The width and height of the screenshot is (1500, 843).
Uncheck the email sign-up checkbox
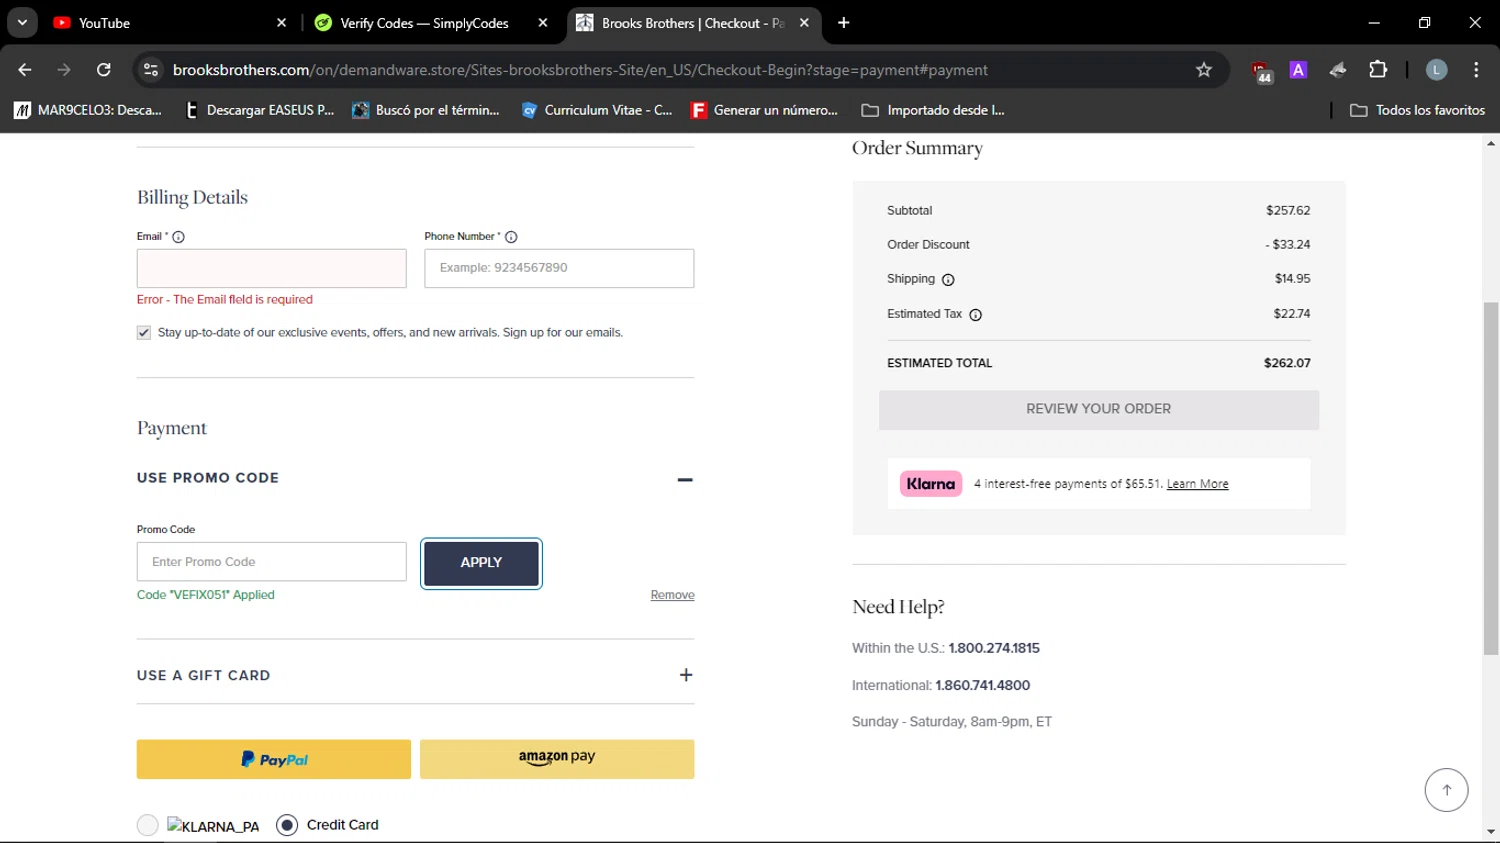(144, 333)
